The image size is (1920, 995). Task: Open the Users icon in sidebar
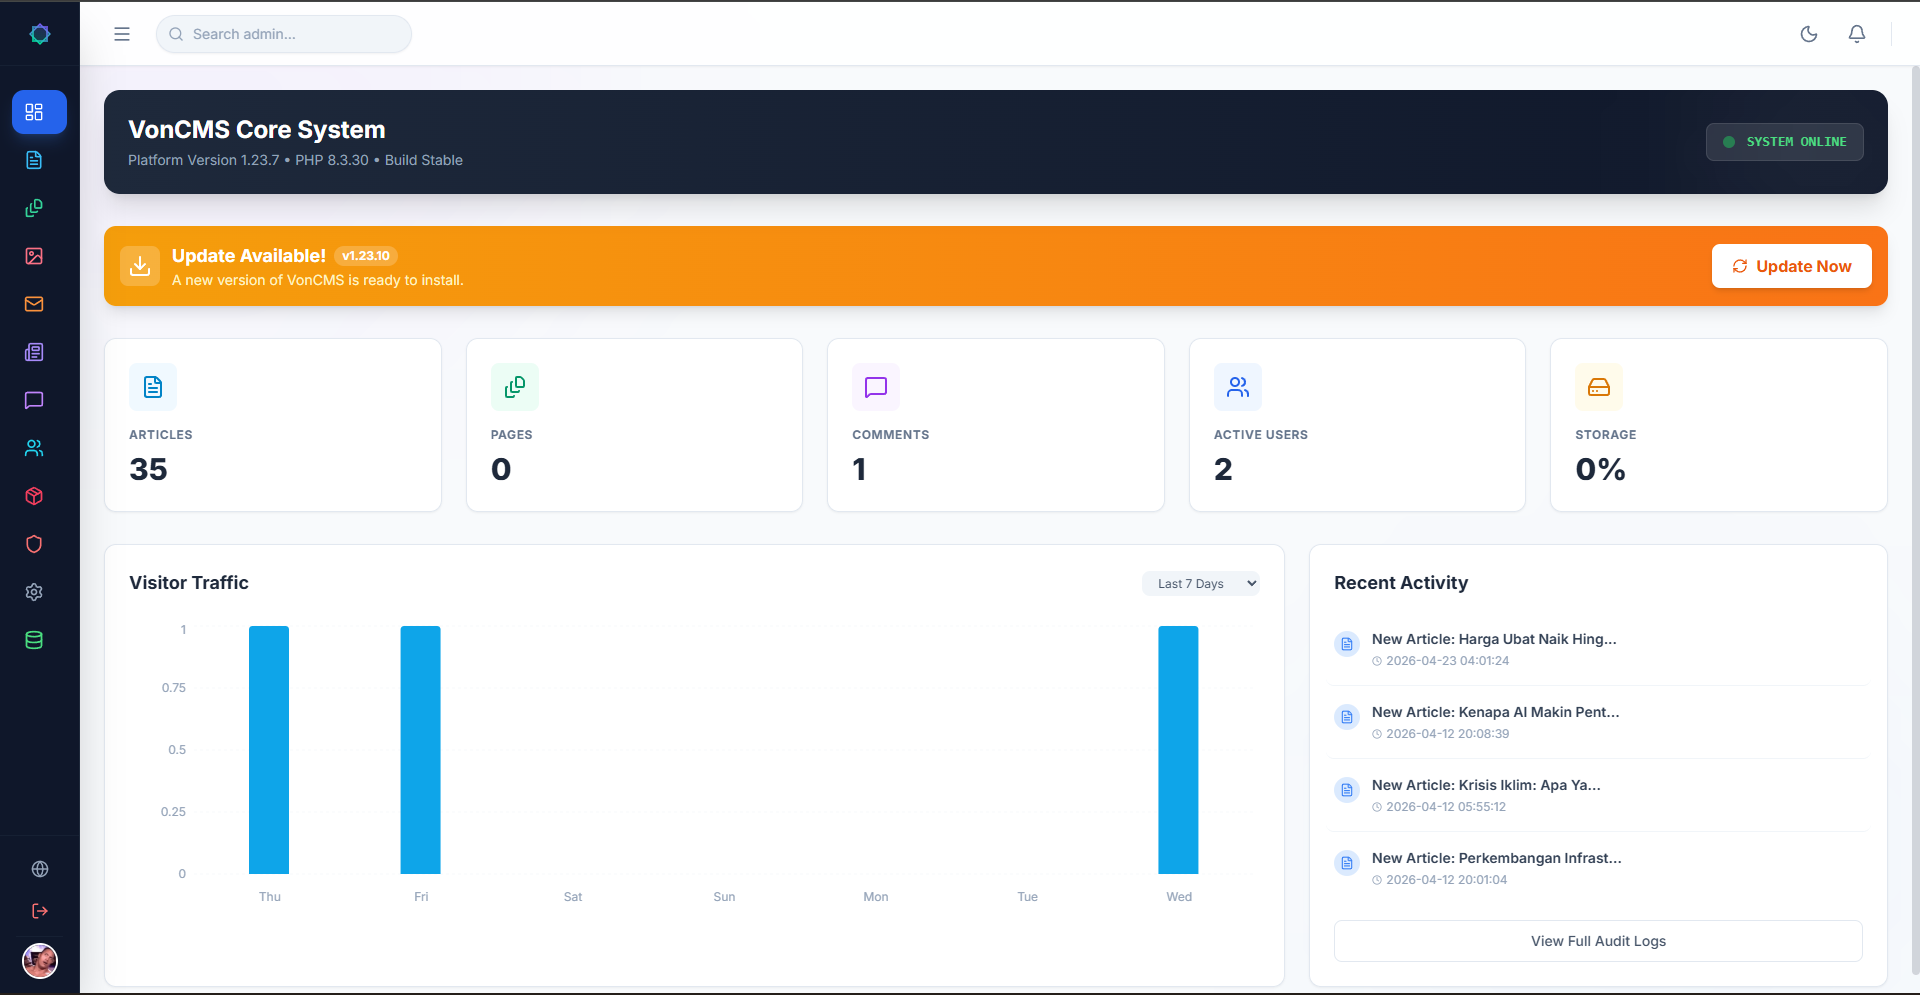(34, 448)
